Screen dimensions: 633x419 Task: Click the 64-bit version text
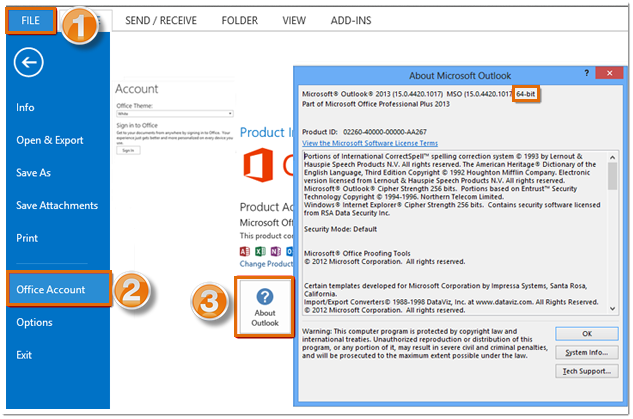click(x=526, y=94)
